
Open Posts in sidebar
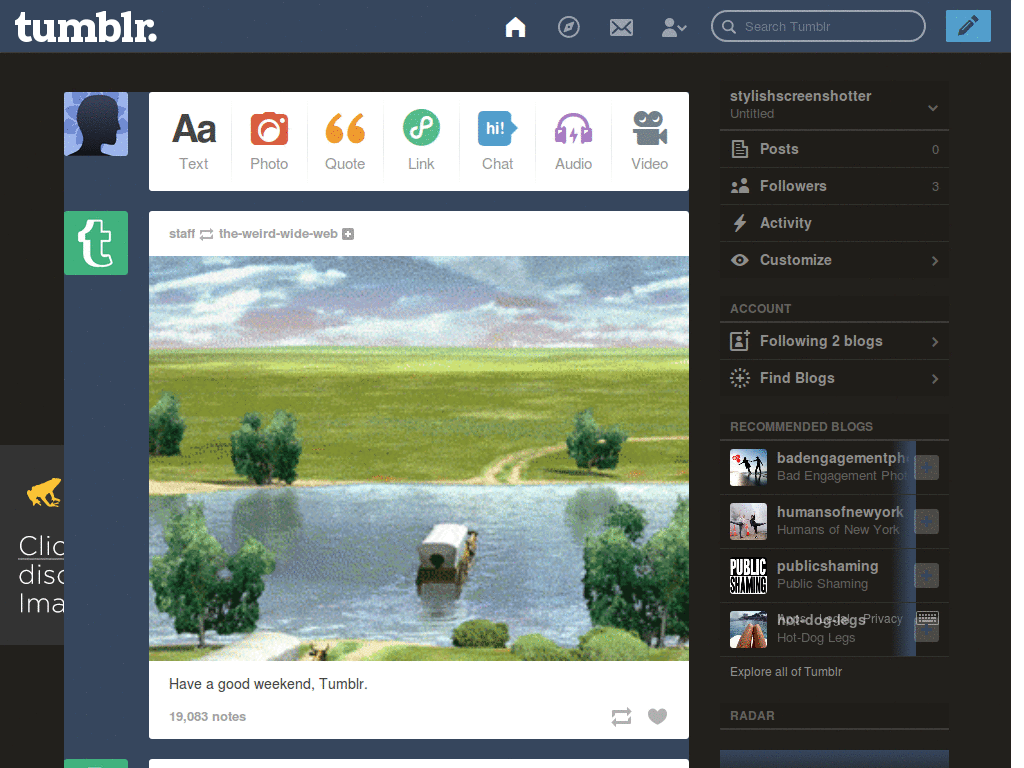click(x=834, y=149)
